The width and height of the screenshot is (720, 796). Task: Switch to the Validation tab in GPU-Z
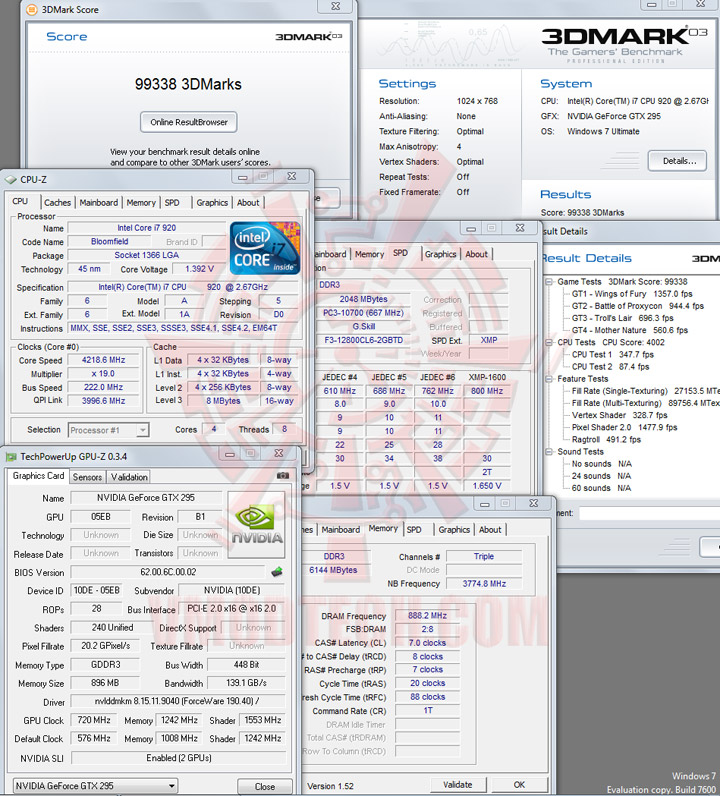(129, 477)
